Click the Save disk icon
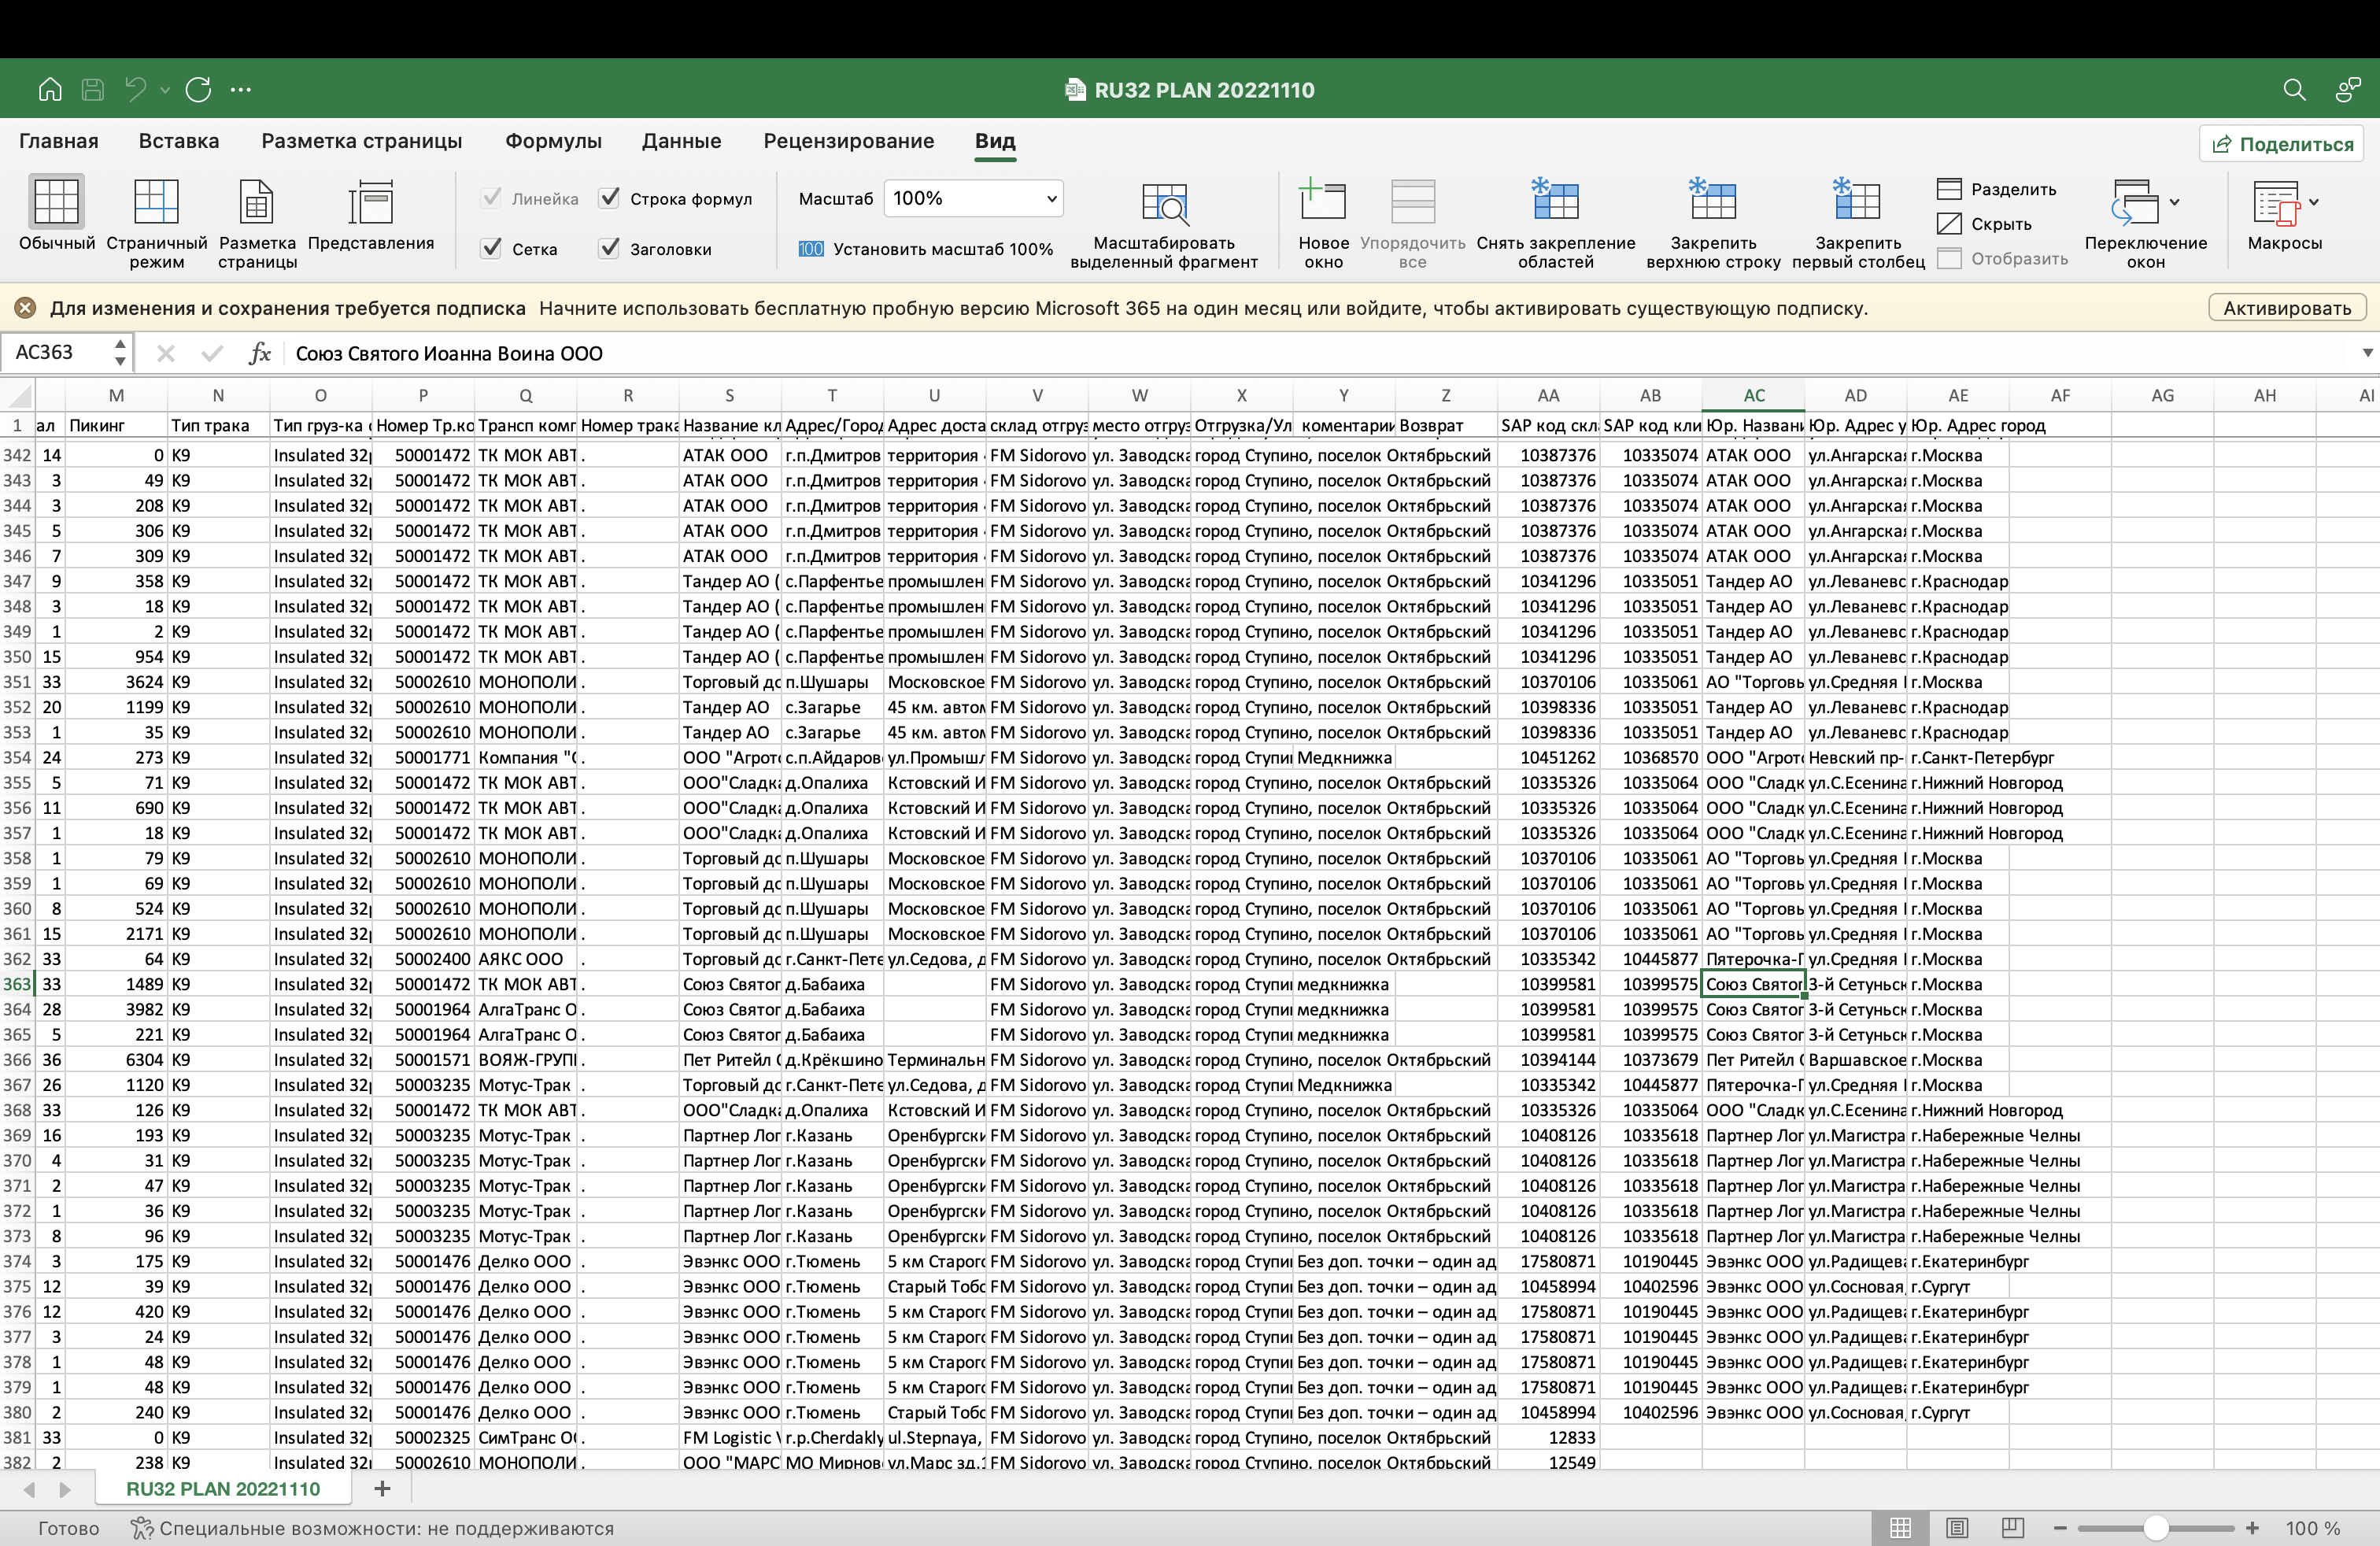 coord(93,90)
